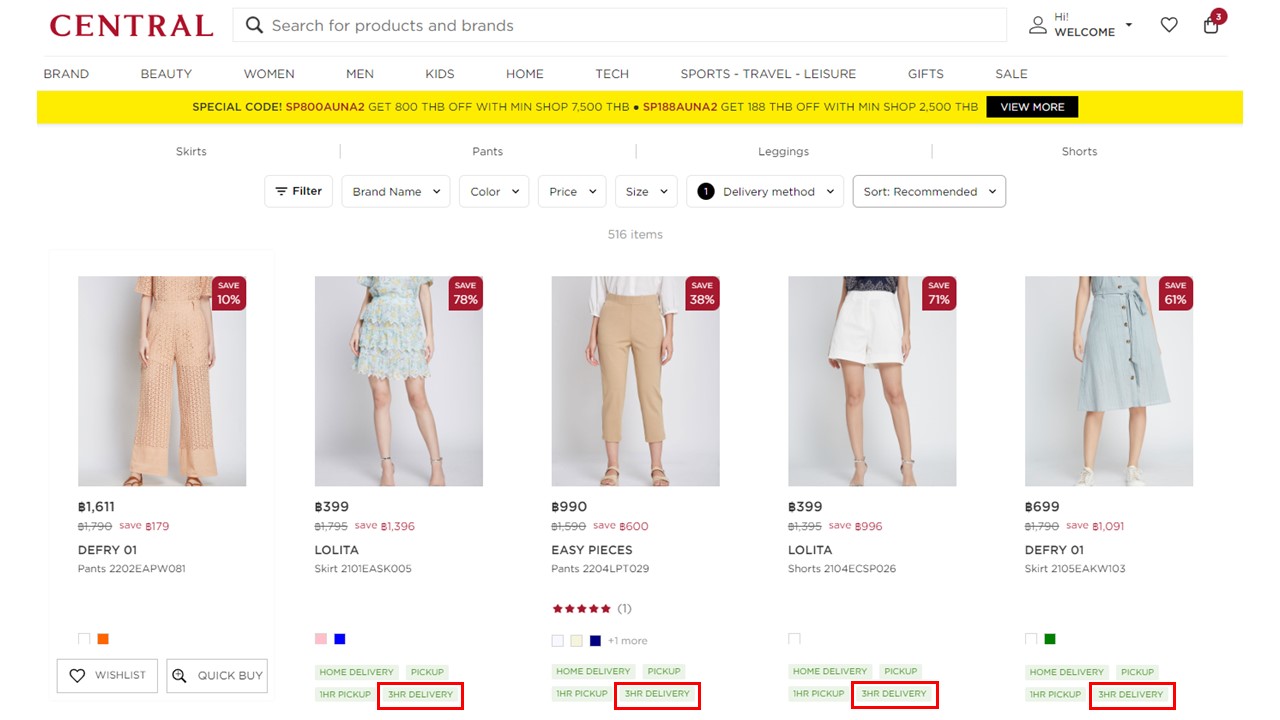The width and height of the screenshot is (1280, 720).
Task: Click the star rating on EASY PIECES pants
Action: (x=581, y=608)
